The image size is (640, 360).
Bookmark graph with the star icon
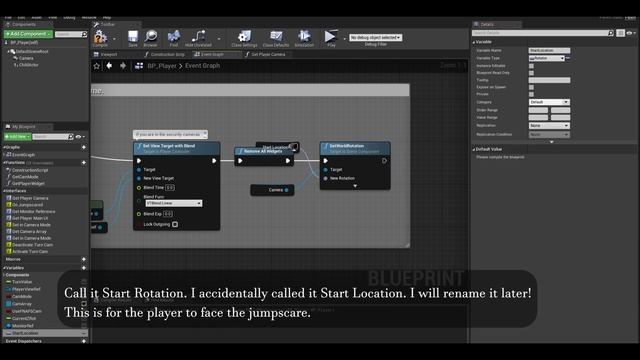96,66
